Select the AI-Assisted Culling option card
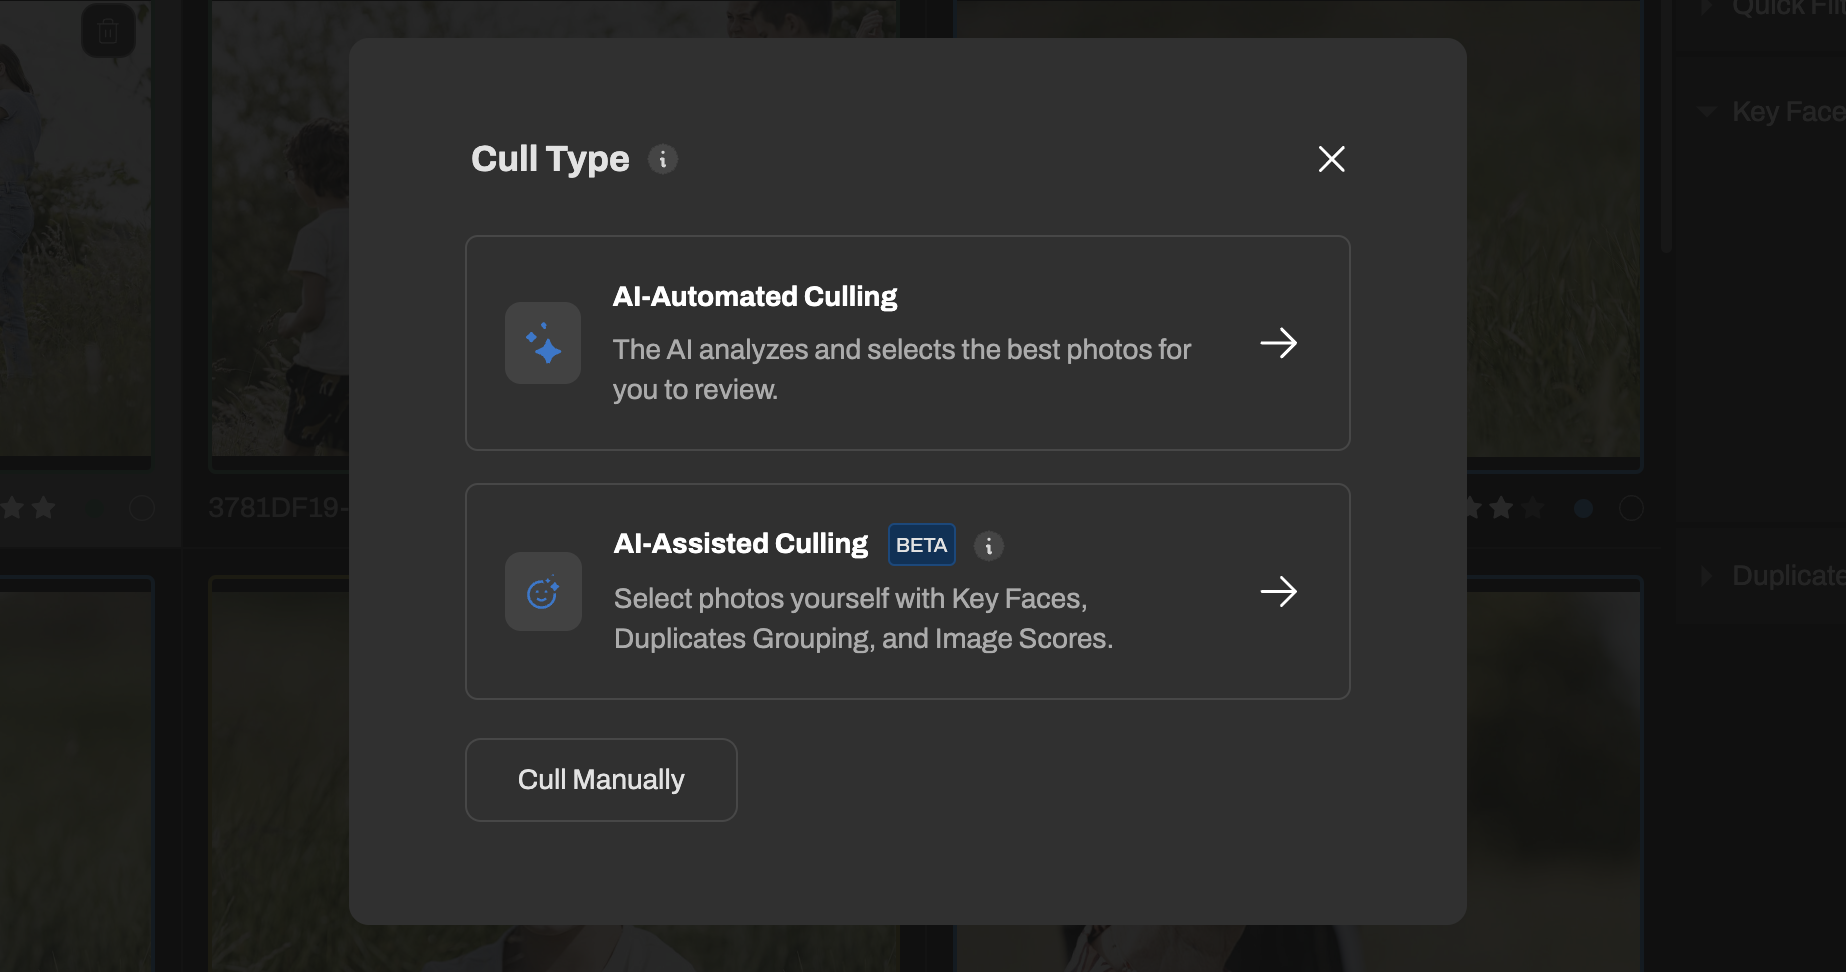 (x=907, y=592)
